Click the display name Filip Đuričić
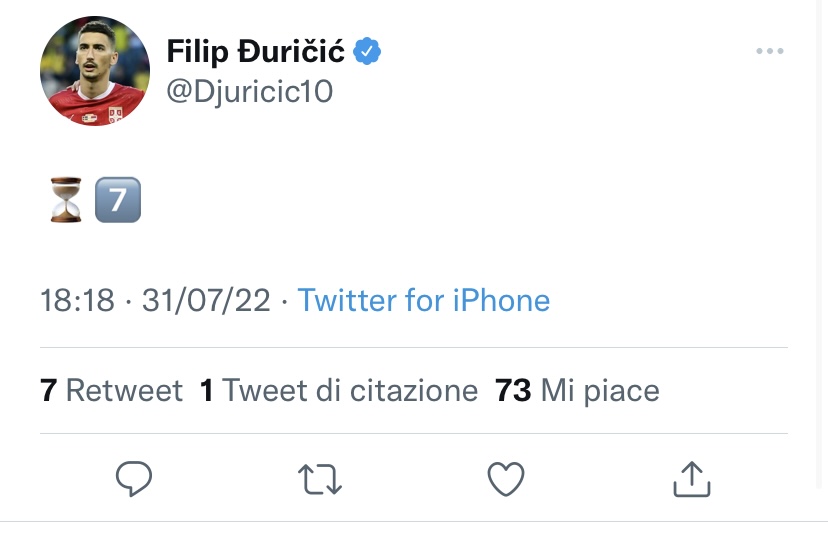Image resolution: width=828 pixels, height=539 pixels. (255, 52)
